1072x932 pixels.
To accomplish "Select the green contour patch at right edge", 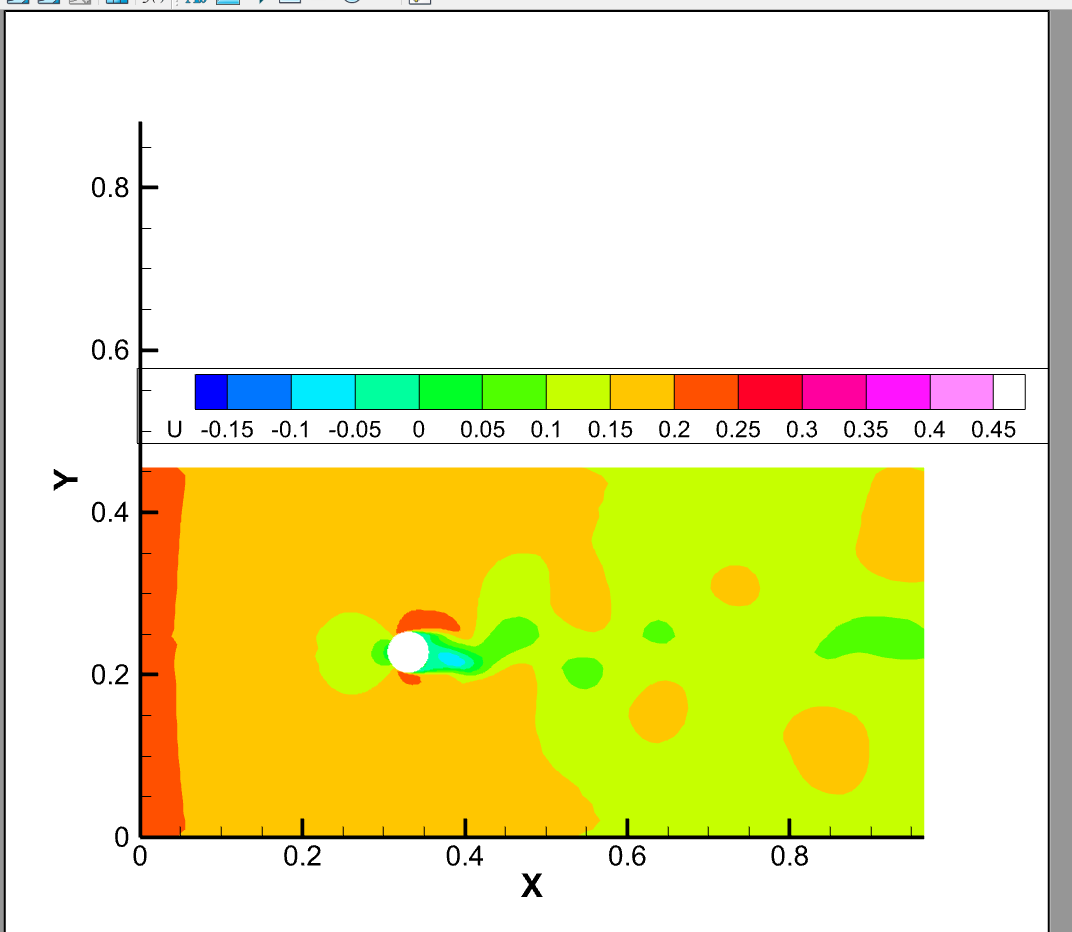I will (x=872, y=638).
